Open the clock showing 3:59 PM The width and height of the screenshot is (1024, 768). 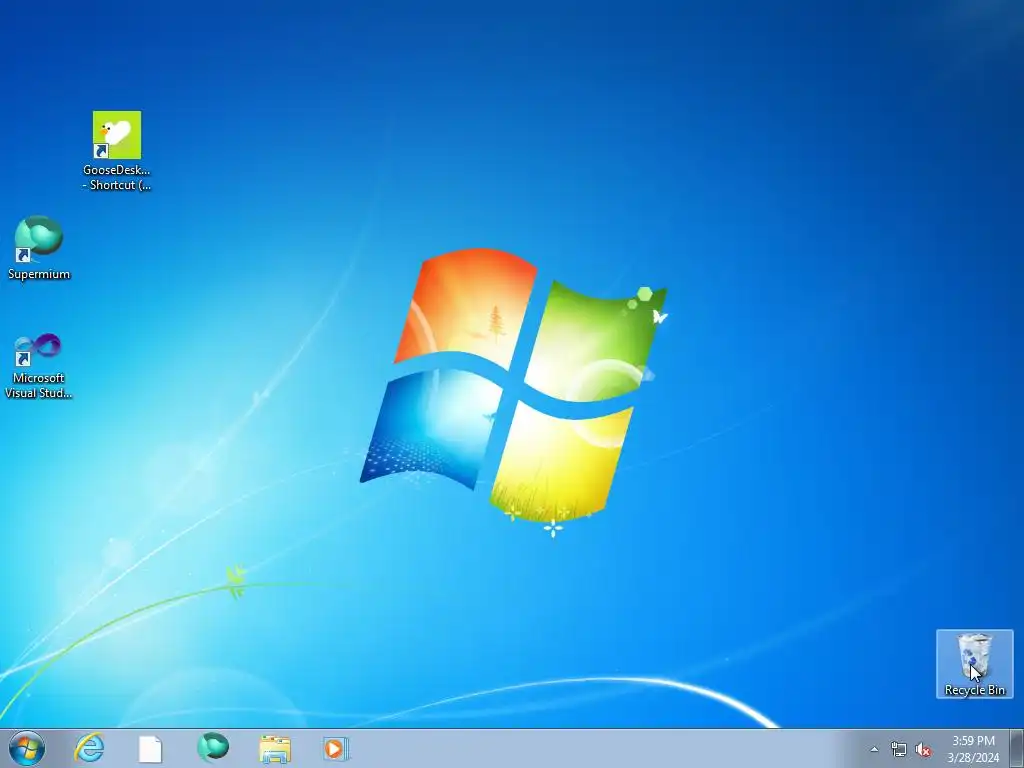(973, 749)
